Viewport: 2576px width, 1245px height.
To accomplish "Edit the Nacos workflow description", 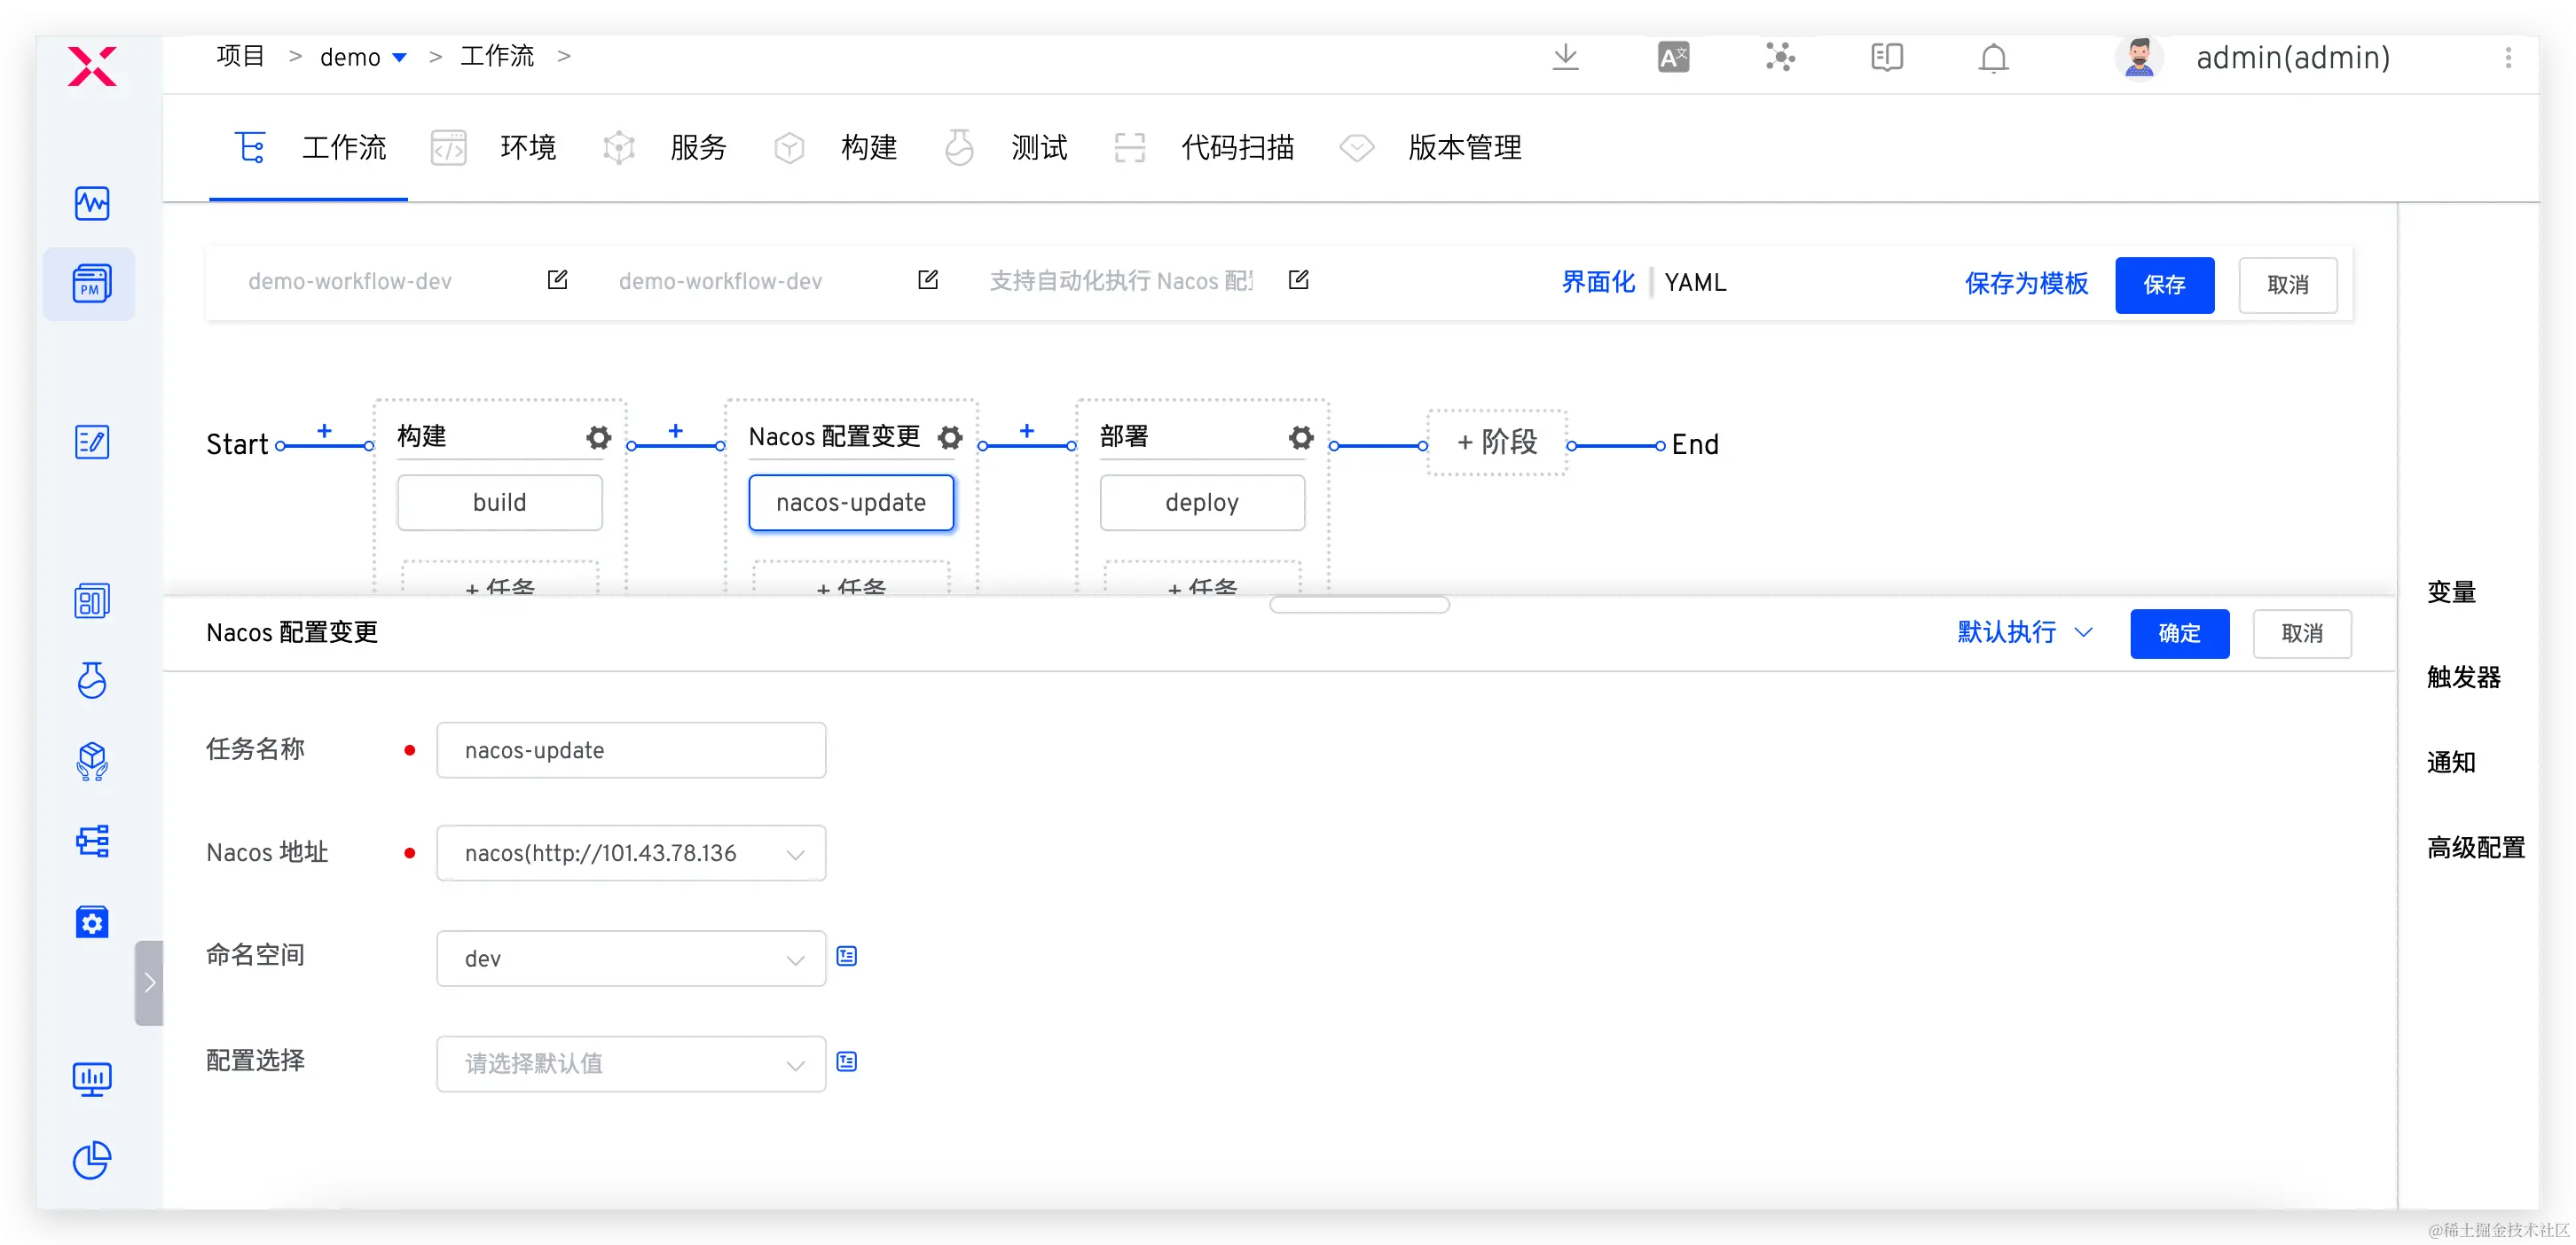I will click(1298, 280).
